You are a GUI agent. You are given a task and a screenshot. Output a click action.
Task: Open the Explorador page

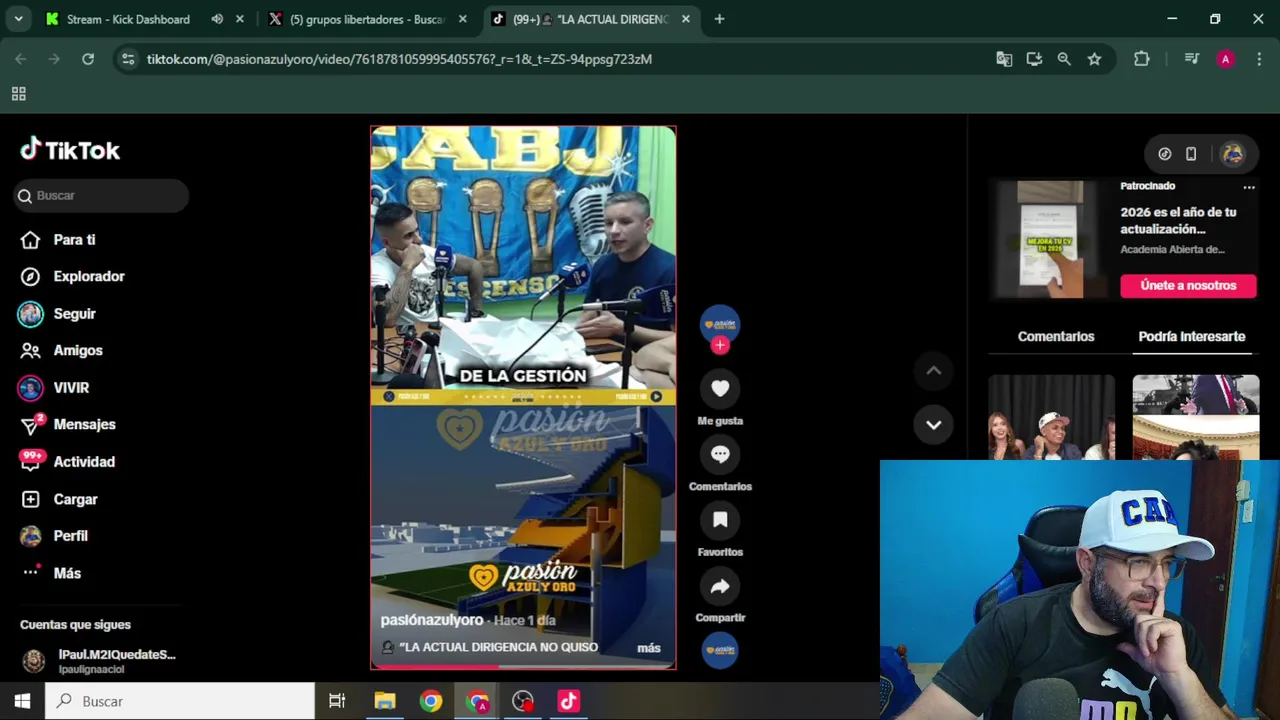[x=72, y=276]
